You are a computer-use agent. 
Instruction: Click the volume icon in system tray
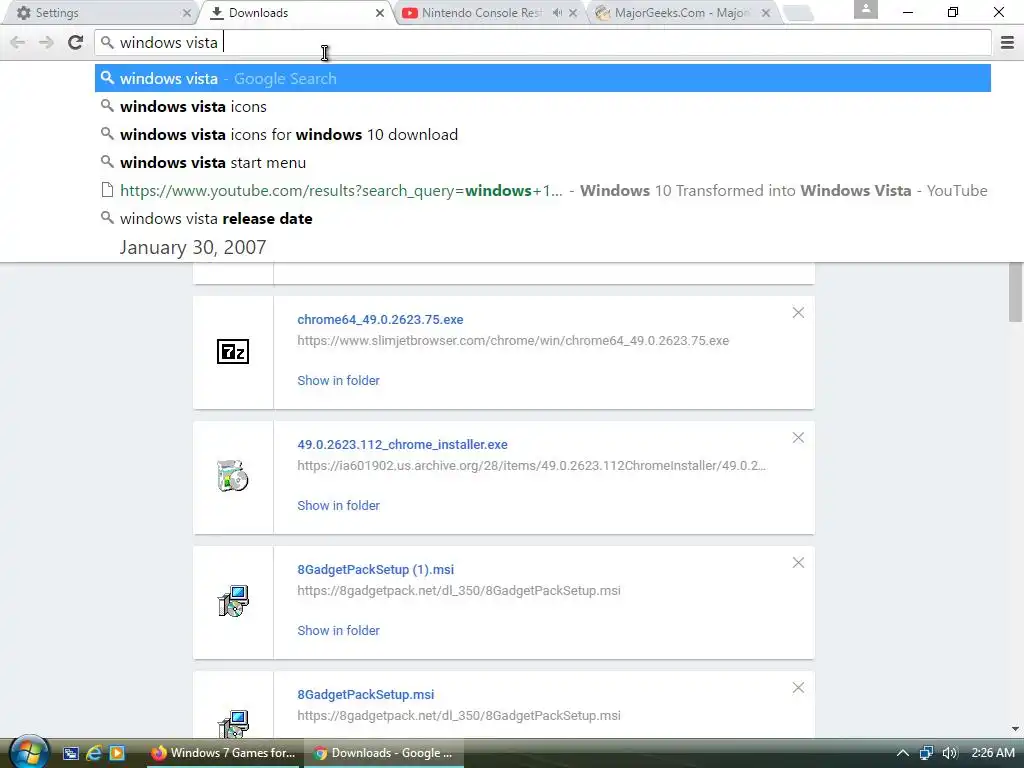pos(950,753)
